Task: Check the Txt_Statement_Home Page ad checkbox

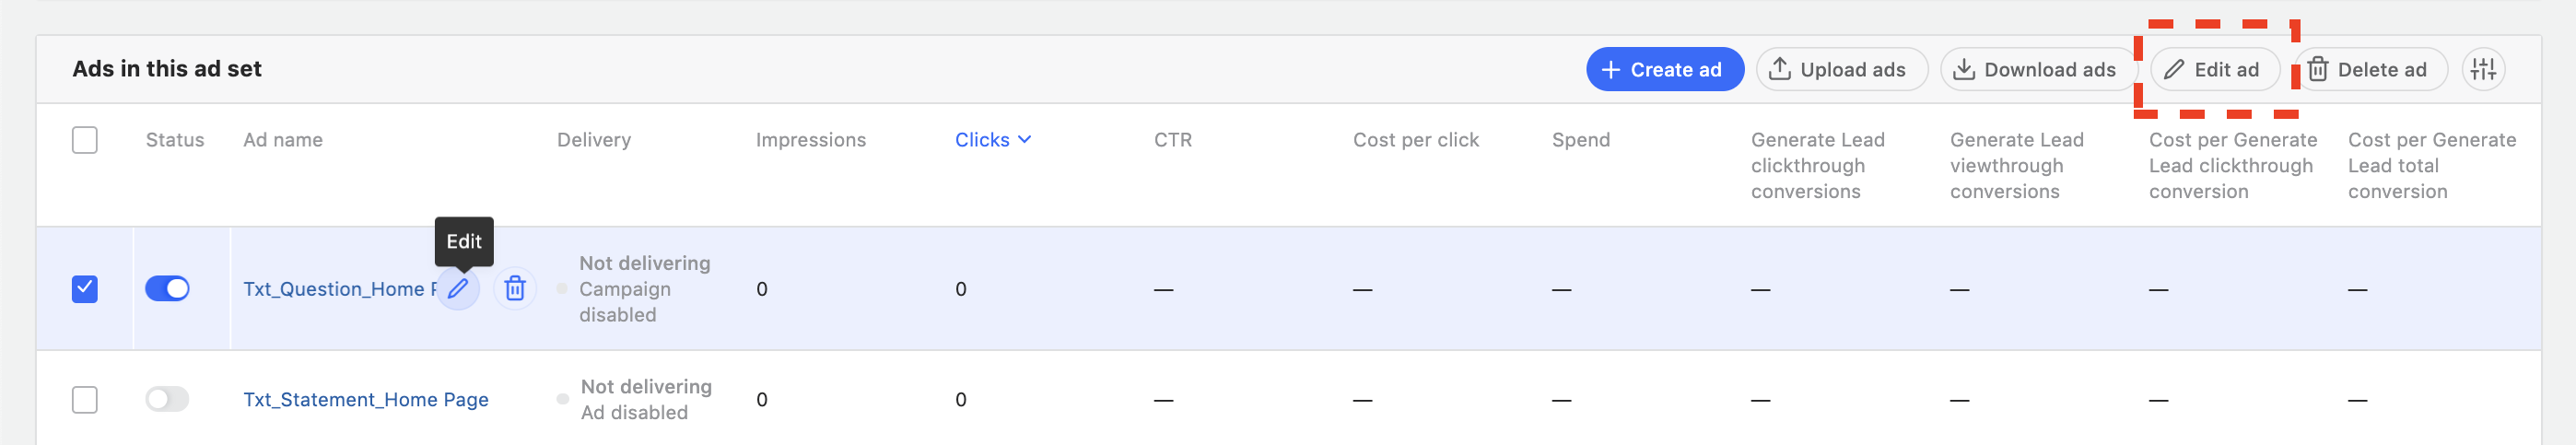Action: pyautogui.click(x=85, y=400)
